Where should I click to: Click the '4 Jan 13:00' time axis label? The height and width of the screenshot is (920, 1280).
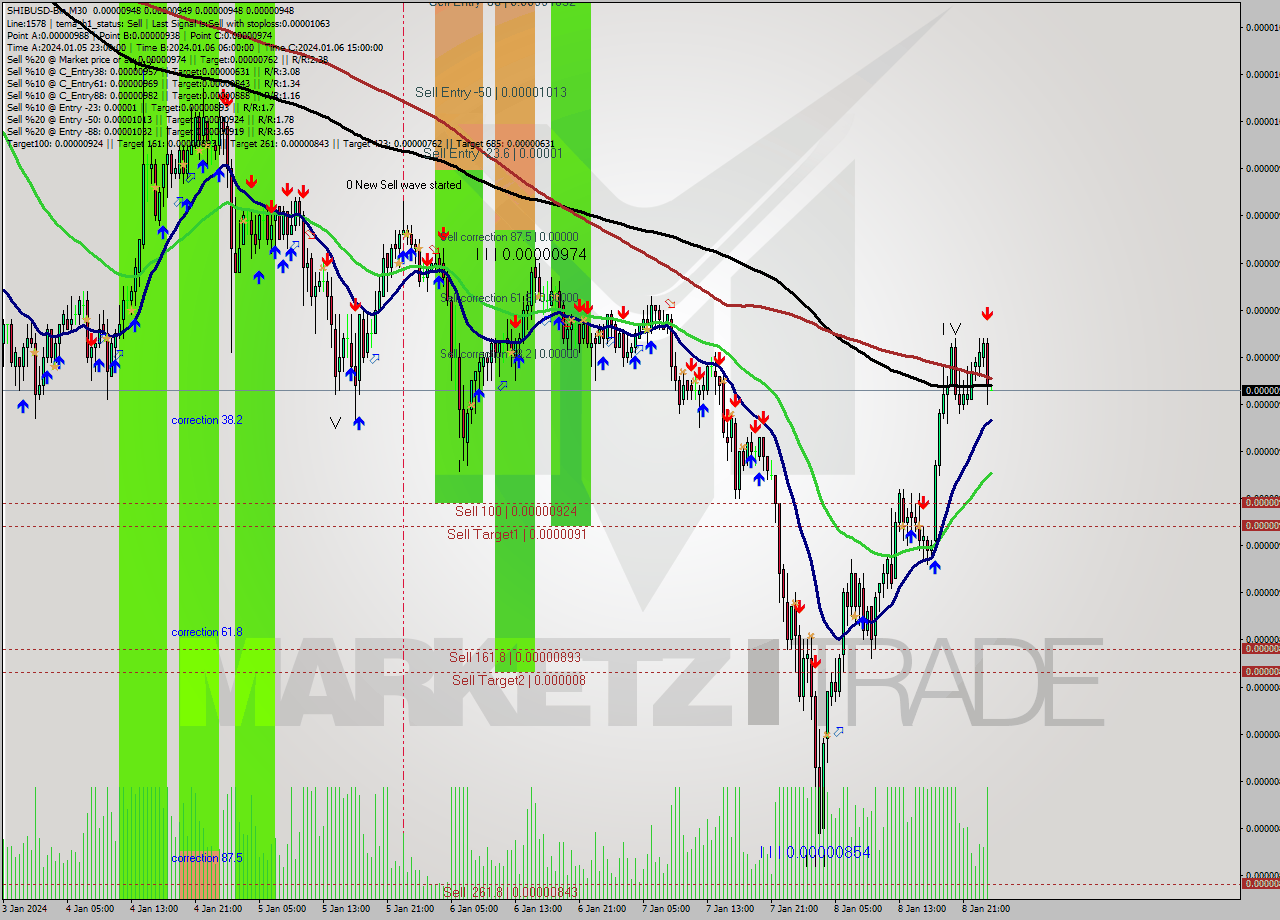153,909
